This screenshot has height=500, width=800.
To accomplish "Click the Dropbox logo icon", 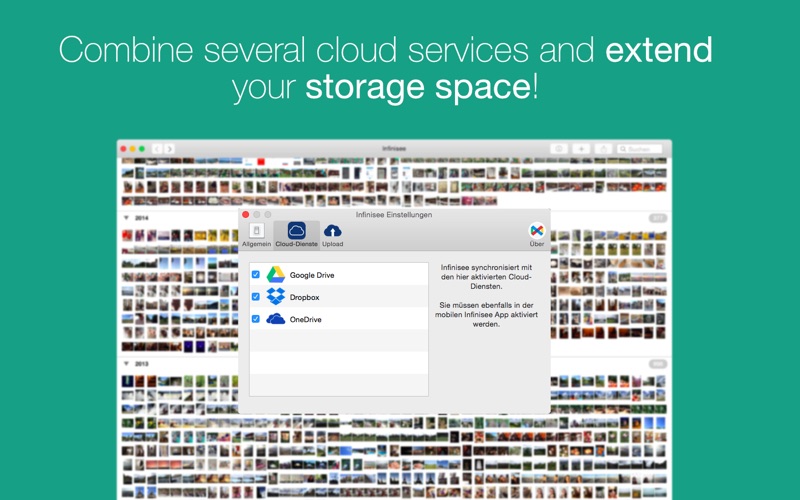I will click(x=276, y=296).
